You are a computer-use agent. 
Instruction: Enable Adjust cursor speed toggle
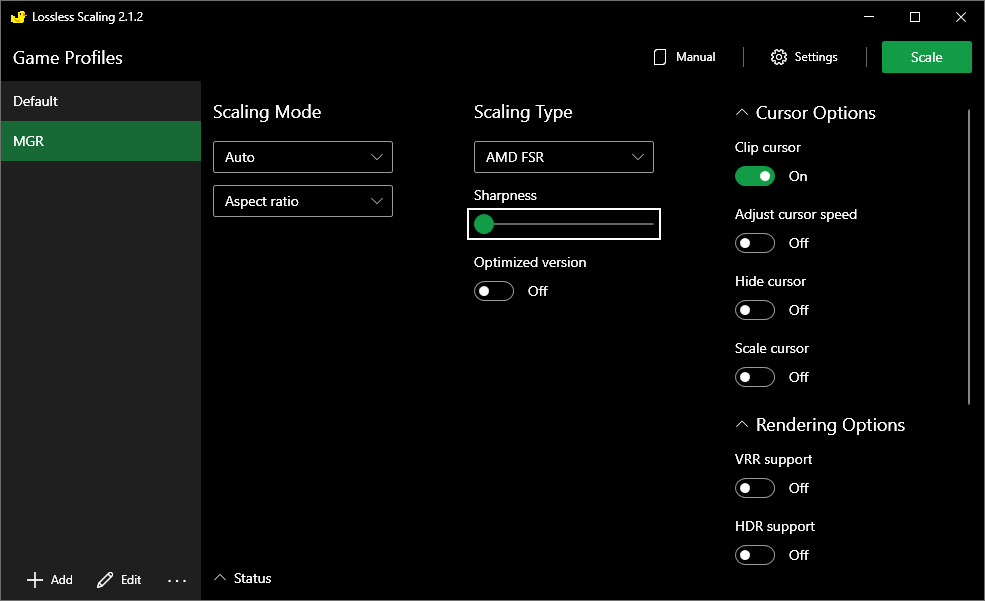point(755,243)
